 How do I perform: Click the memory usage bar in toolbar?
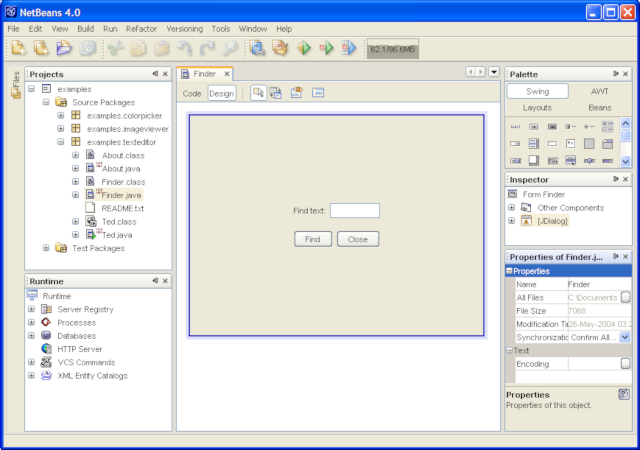[x=392, y=48]
